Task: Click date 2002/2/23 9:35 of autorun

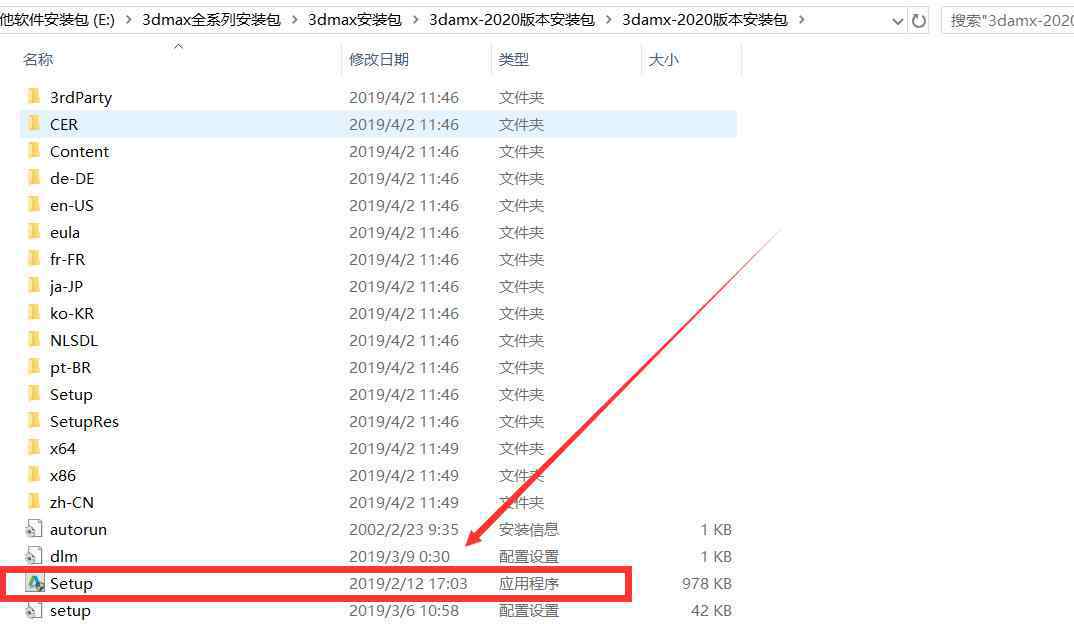Action: pyautogui.click(x=404, y=529)
